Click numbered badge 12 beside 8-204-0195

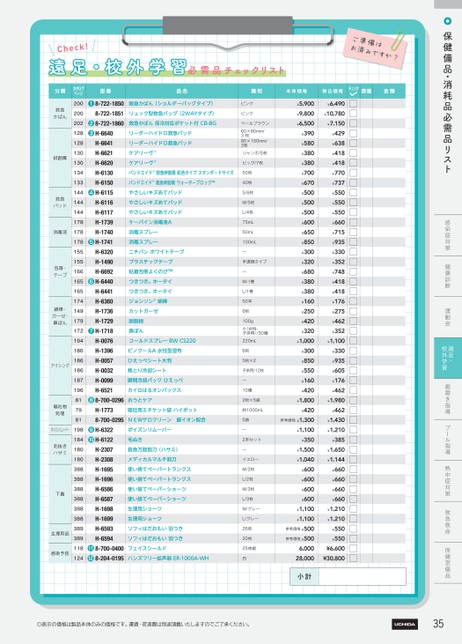[91, 558]
